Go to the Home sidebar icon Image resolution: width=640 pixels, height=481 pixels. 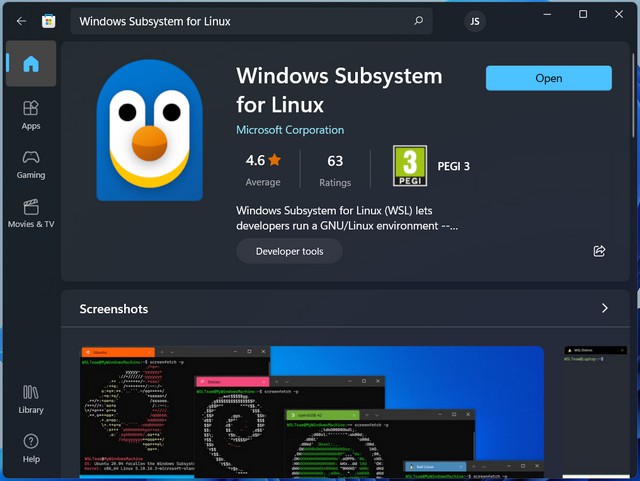31,65
